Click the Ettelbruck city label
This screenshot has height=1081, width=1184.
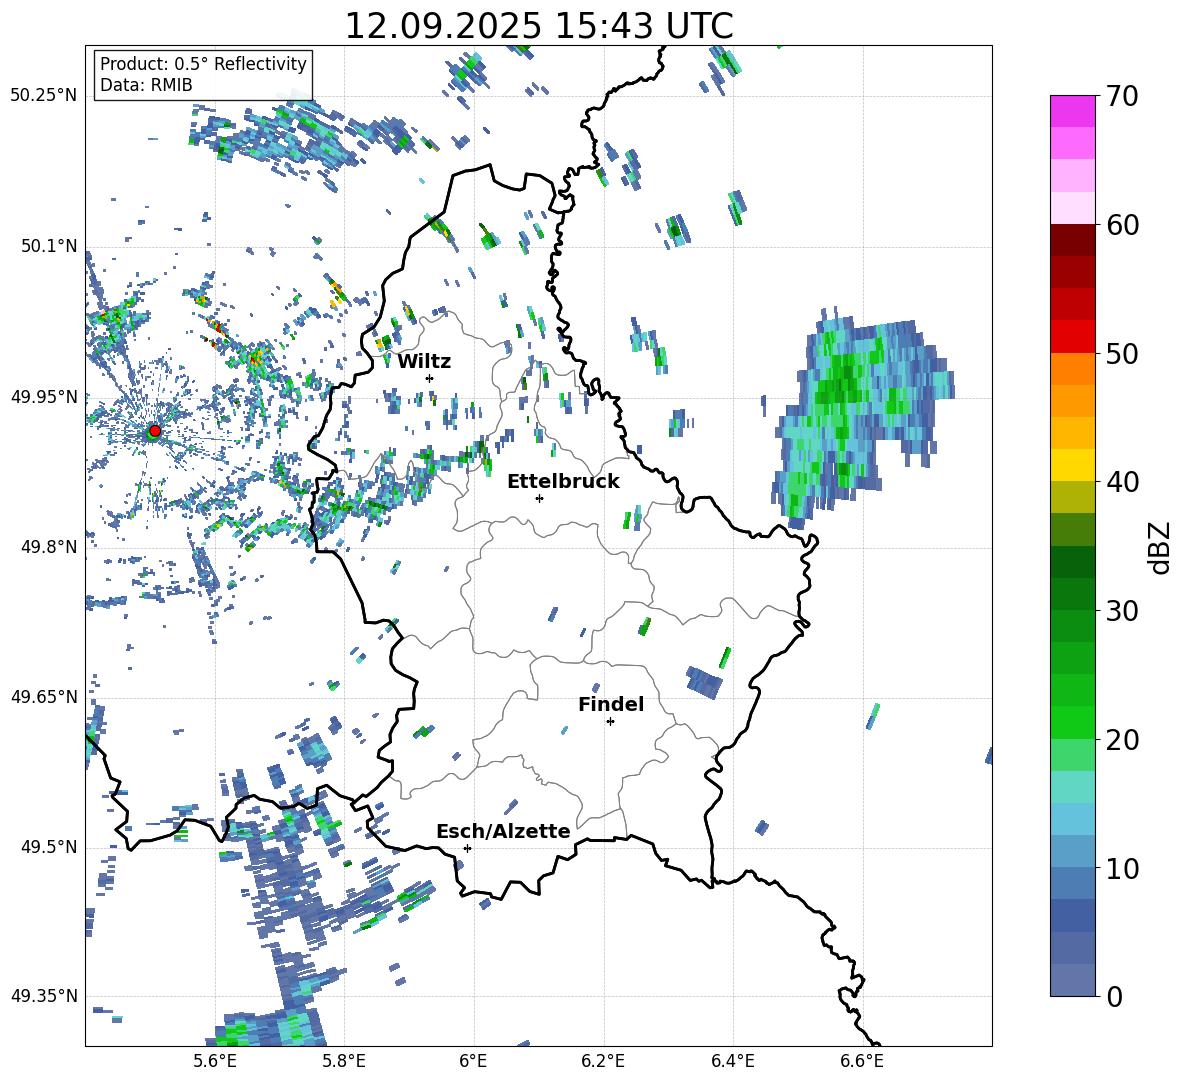point(563,482)
